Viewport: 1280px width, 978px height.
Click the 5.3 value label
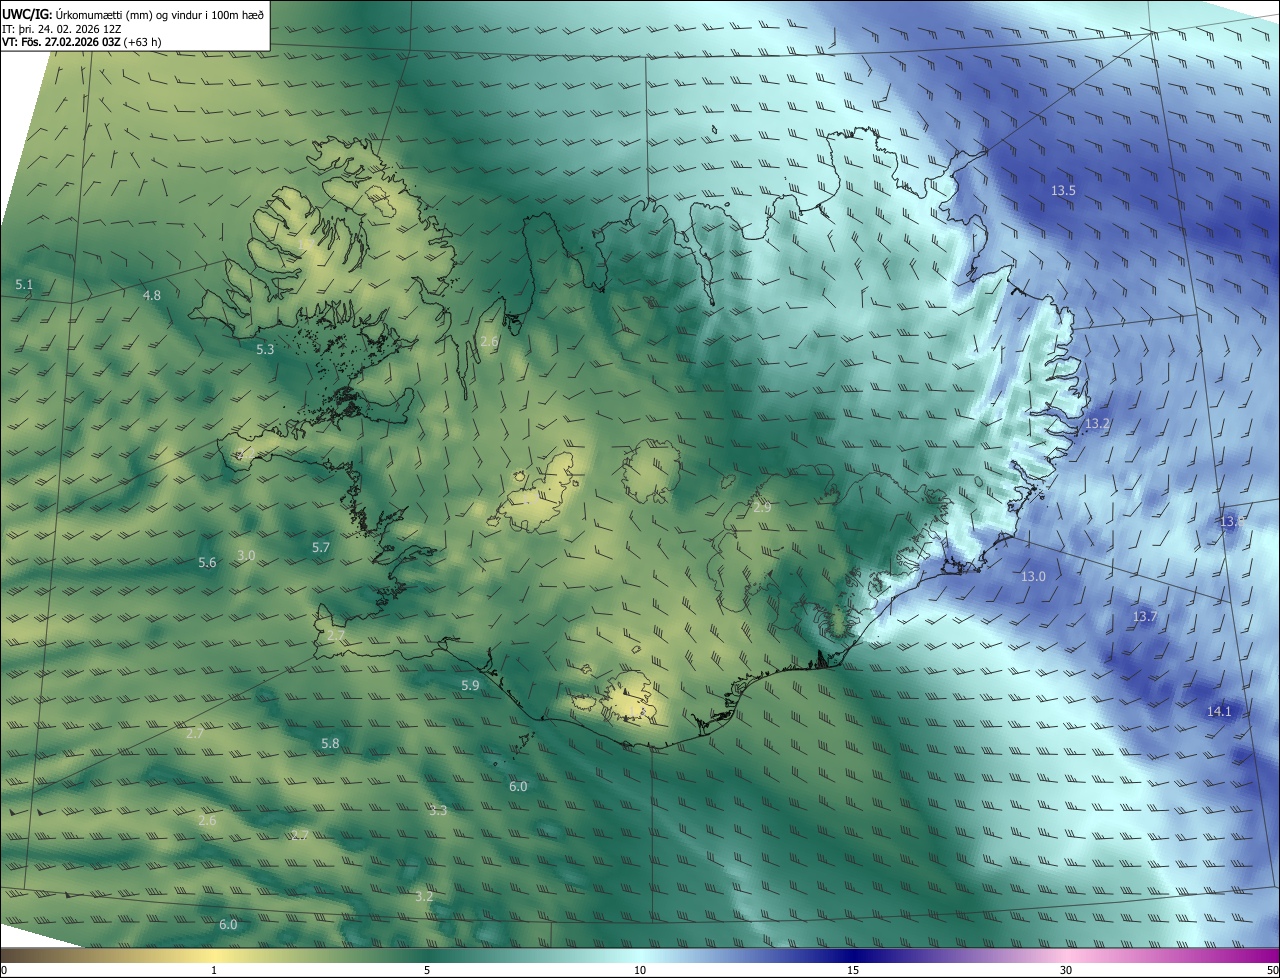[265, 350]
